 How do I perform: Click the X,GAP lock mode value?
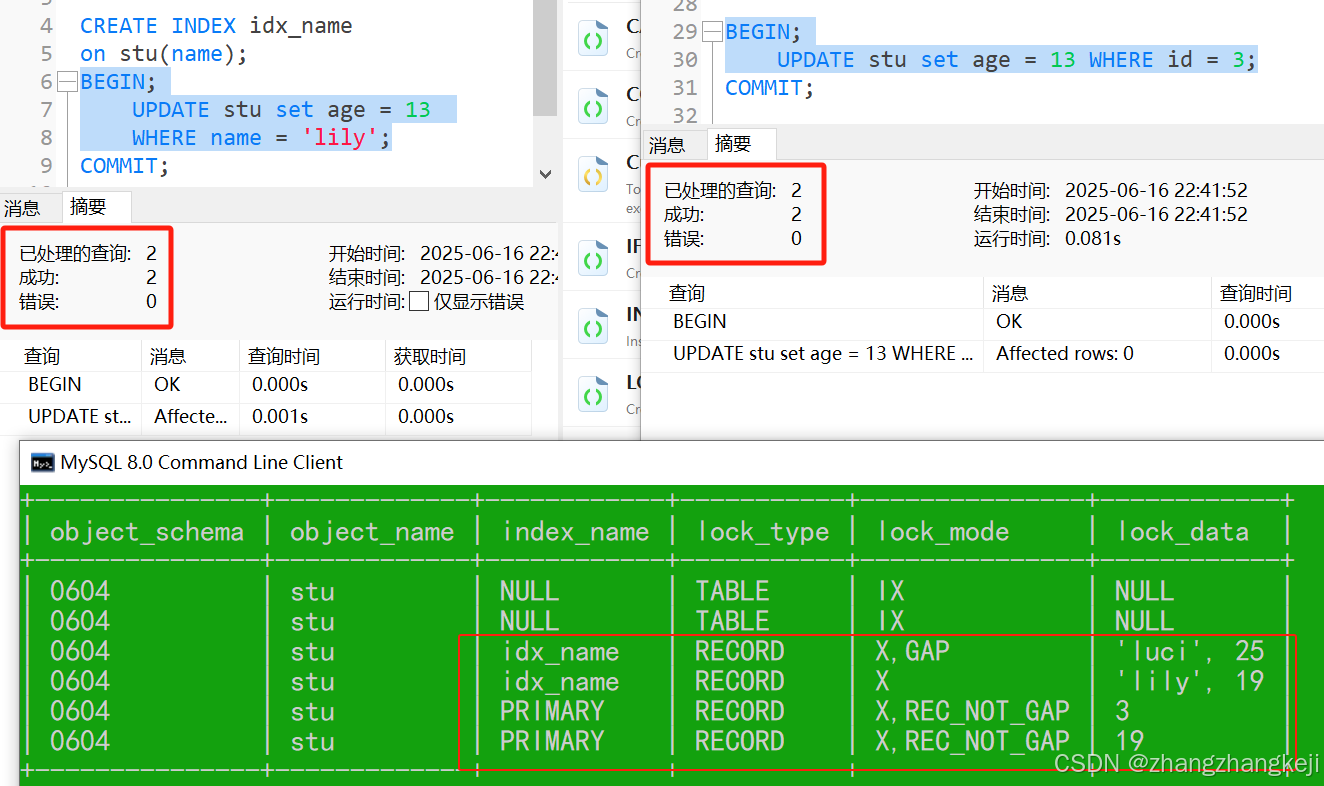pos(913,651)
